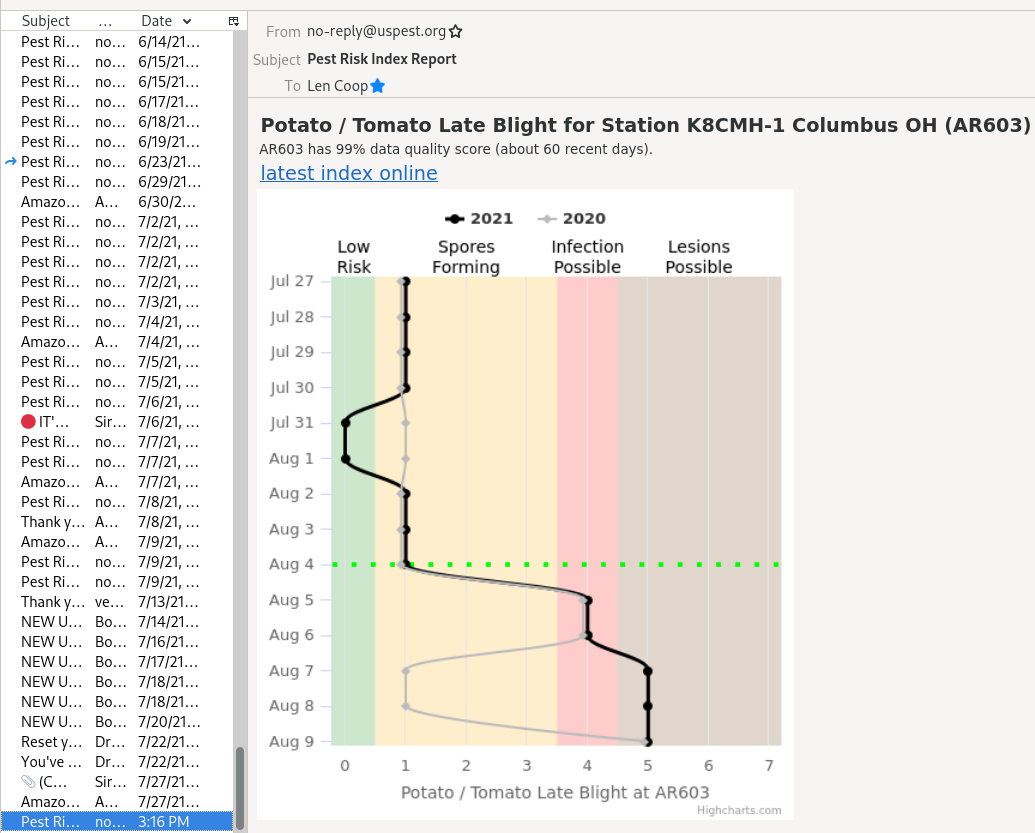The image size is (1035, 833).
Task: Select the Pest Ri… message dated 7/6/21
Action: 117,402
